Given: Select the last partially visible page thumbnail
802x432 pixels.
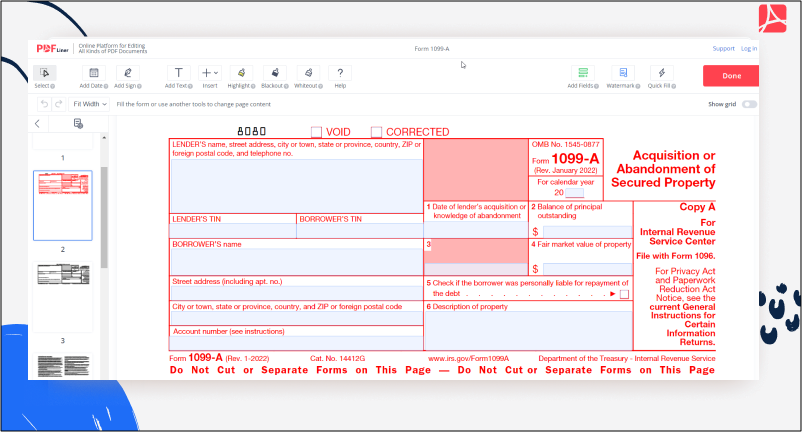Looking at the screenshot, I should [x=63, y=366].
